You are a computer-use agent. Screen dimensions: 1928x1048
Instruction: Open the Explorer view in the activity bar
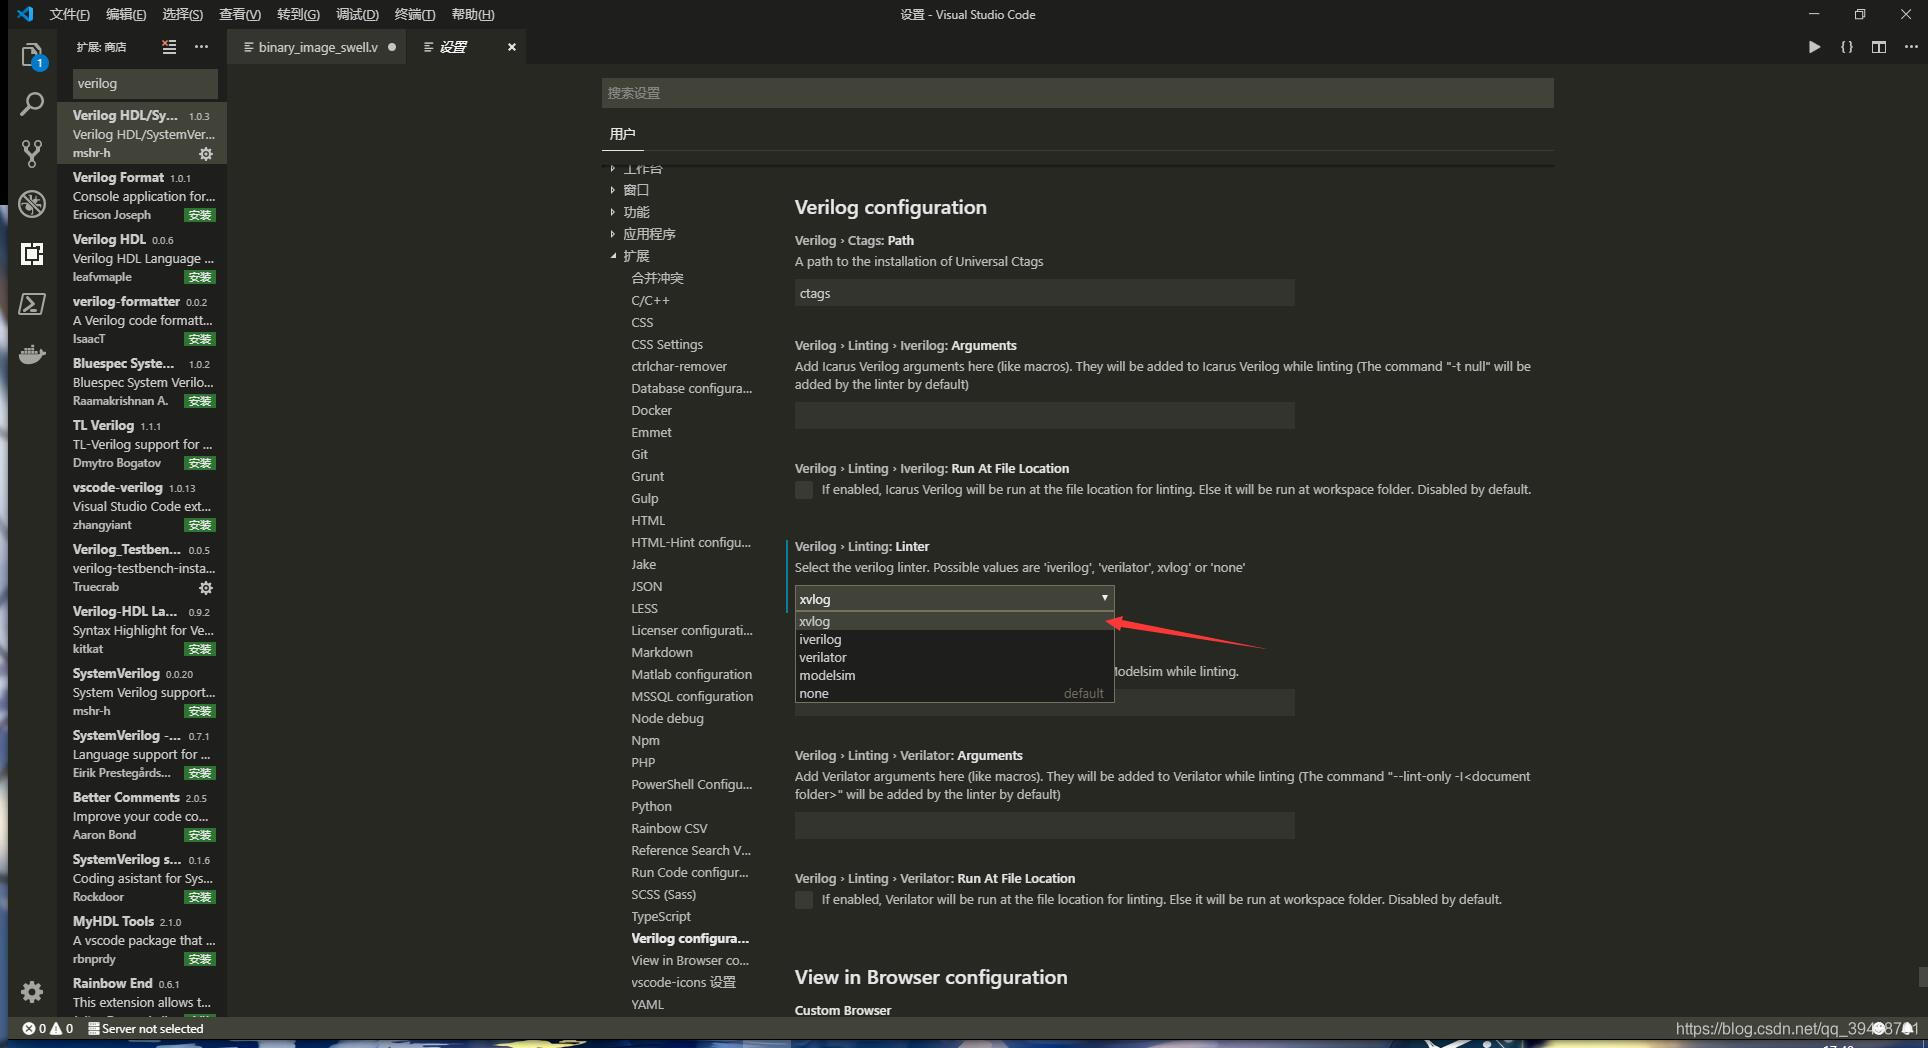[31, 55]
